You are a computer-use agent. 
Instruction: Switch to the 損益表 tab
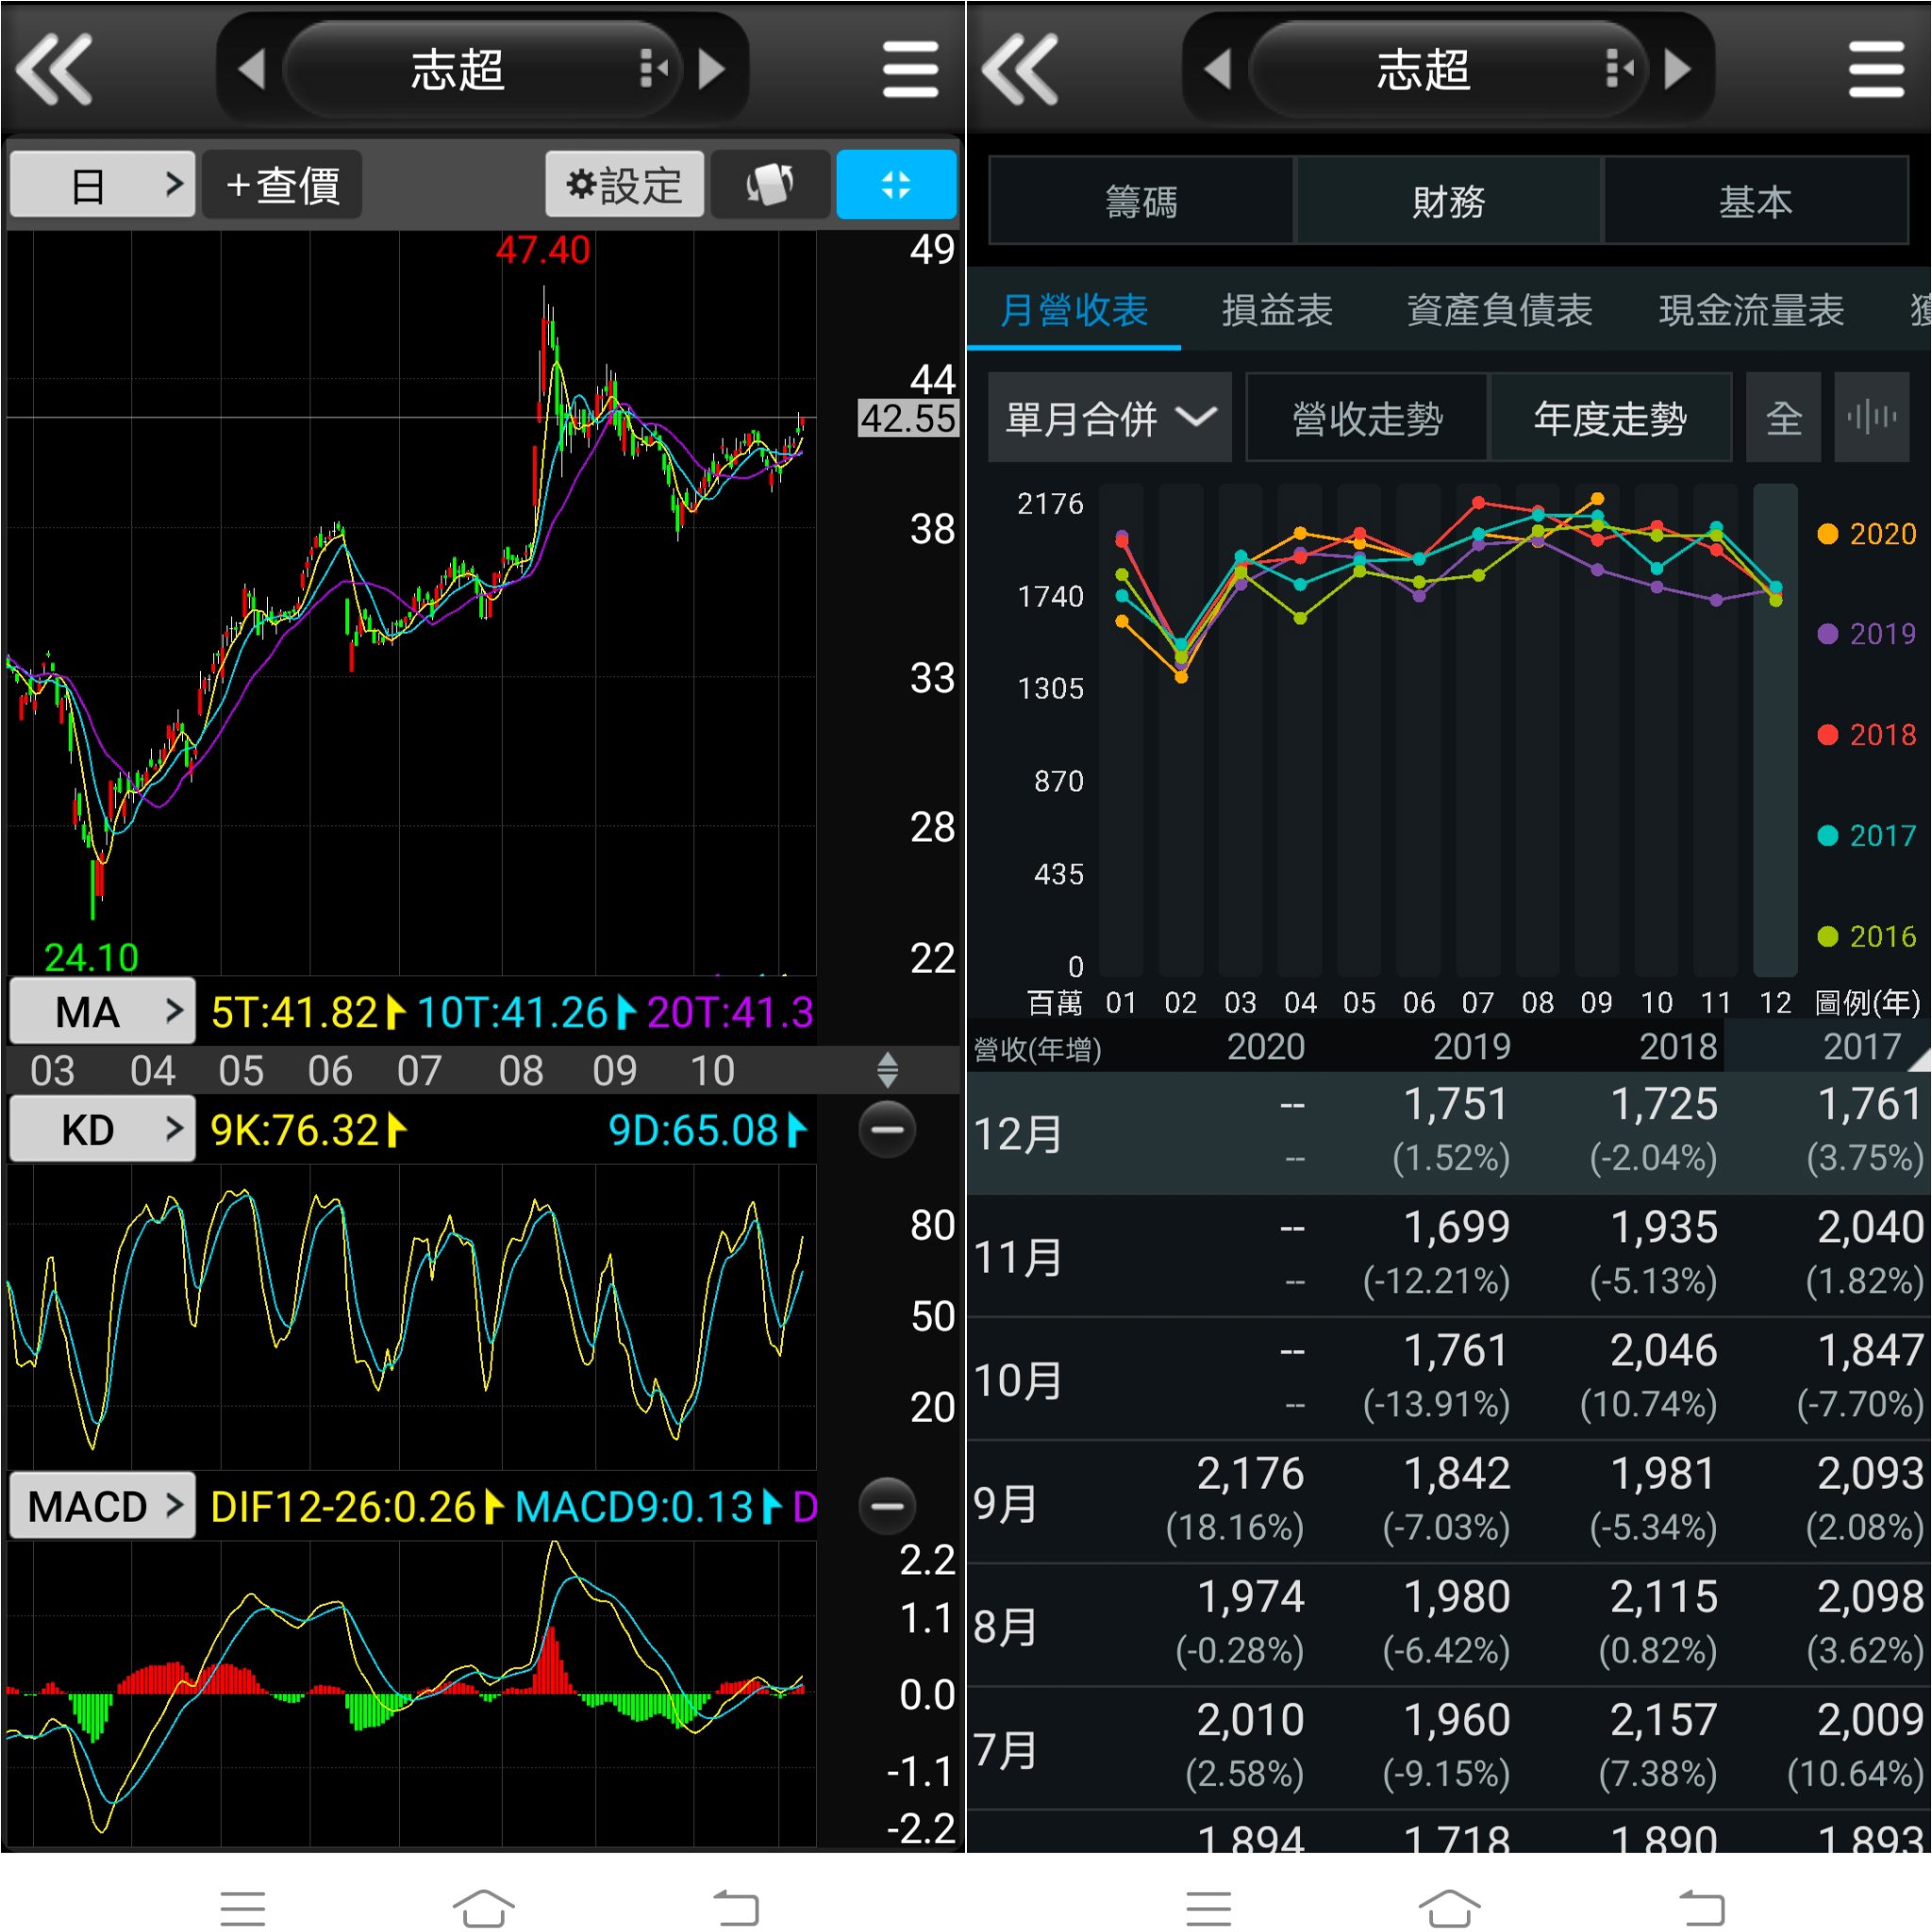point(1276,311)
